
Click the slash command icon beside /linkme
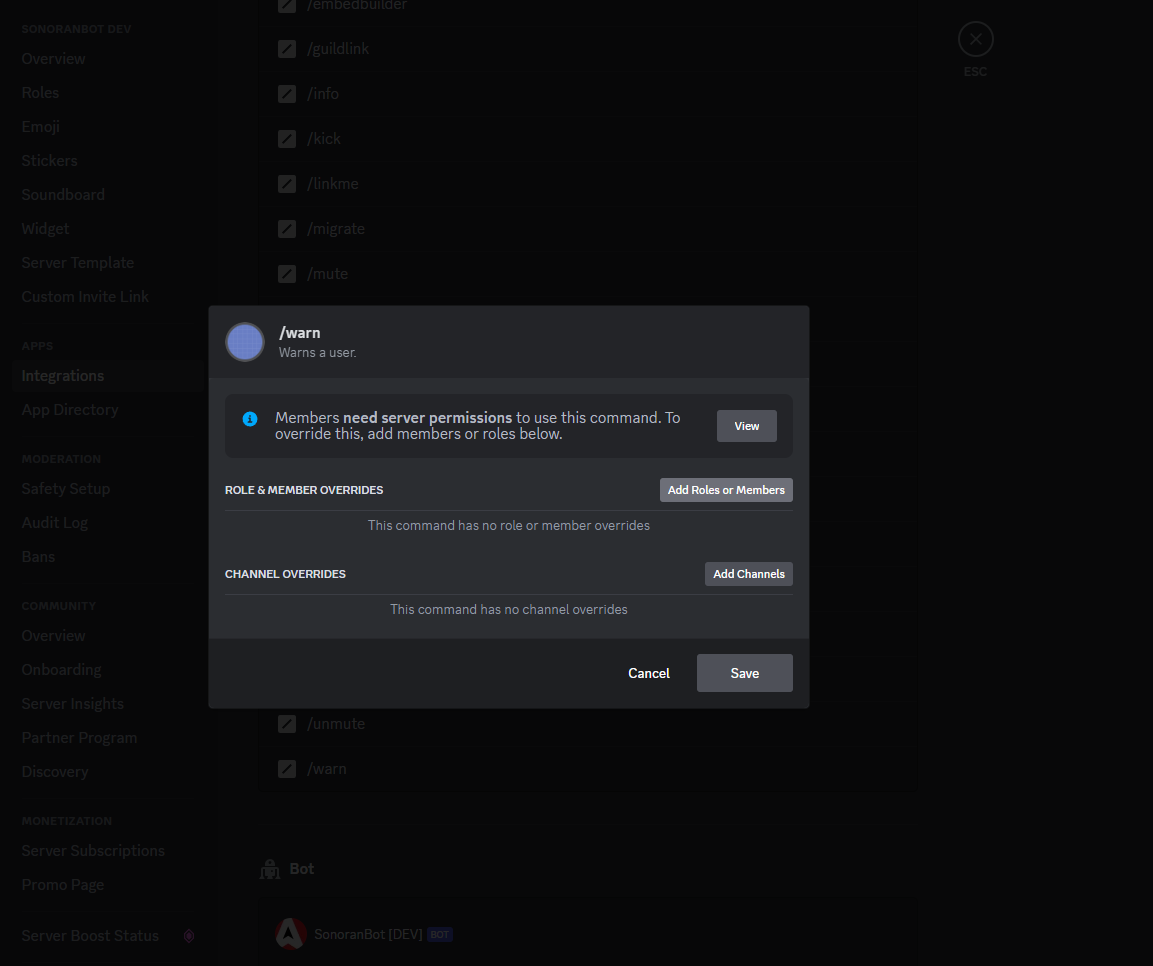coord(287,184)
